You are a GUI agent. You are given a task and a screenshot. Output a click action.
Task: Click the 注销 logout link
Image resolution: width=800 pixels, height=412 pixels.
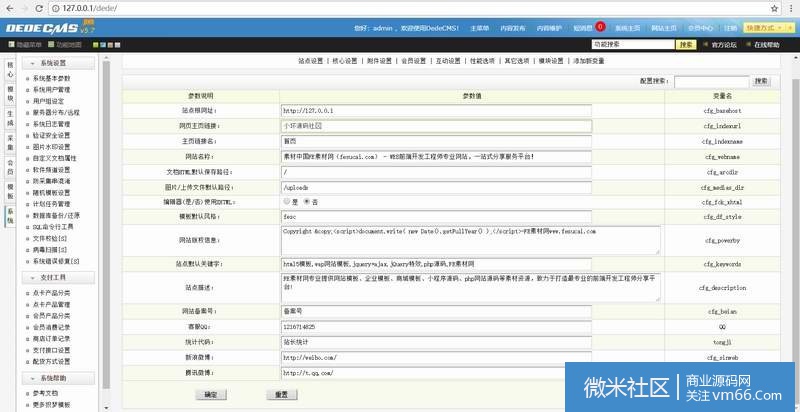tap(731, 29)
